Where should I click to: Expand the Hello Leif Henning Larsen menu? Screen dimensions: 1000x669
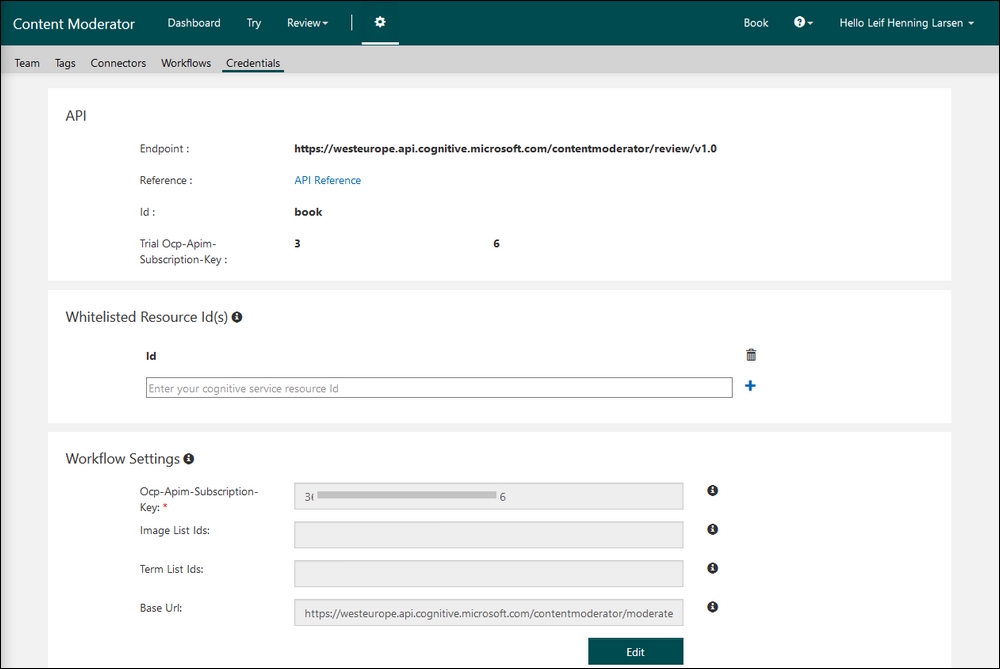click(906, 23)
